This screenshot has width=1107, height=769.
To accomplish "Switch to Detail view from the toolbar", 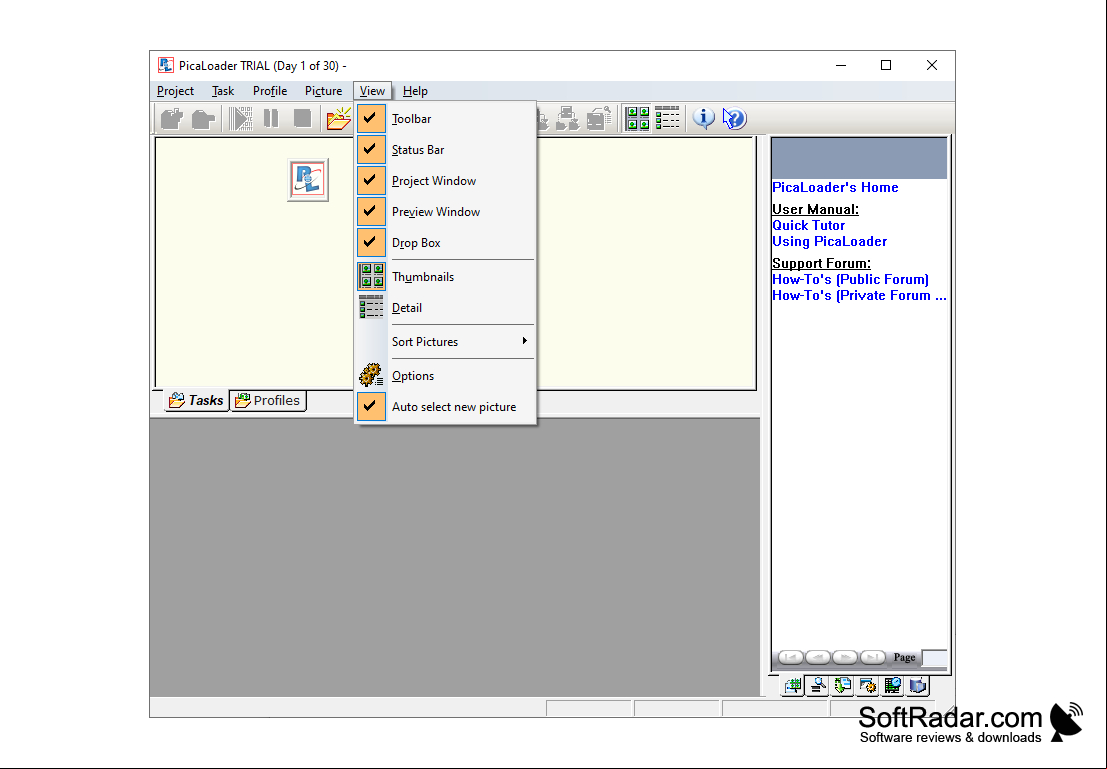I will point(667,119).
